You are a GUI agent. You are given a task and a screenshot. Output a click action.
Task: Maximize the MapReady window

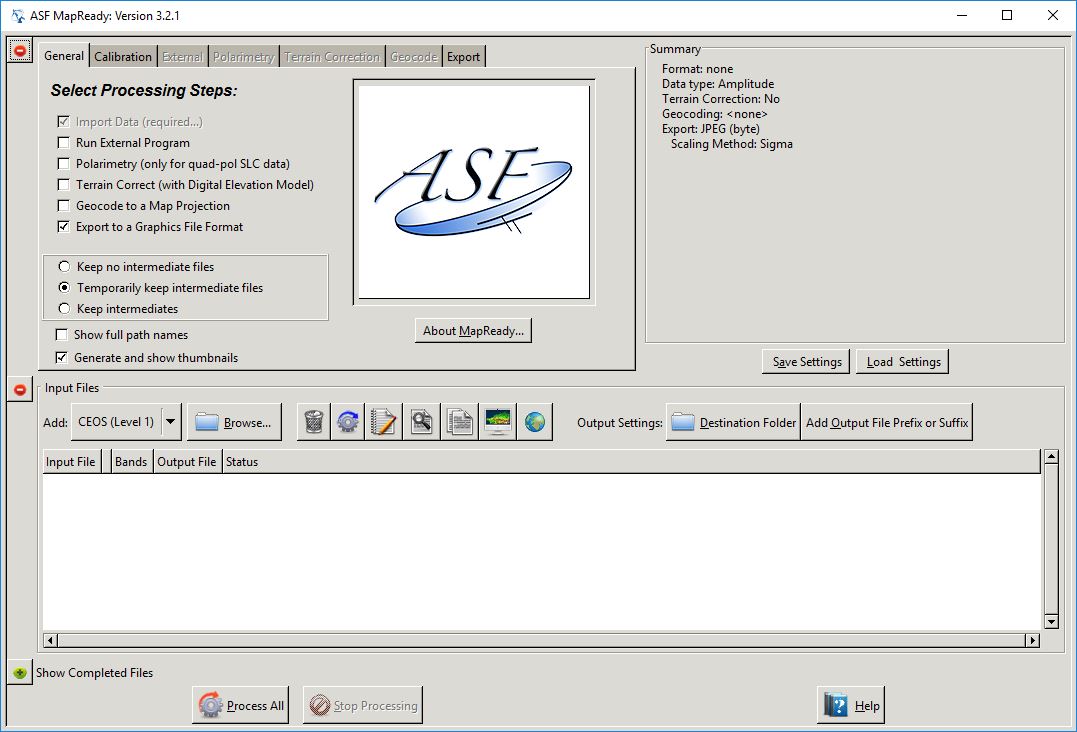click(1006, 15)
